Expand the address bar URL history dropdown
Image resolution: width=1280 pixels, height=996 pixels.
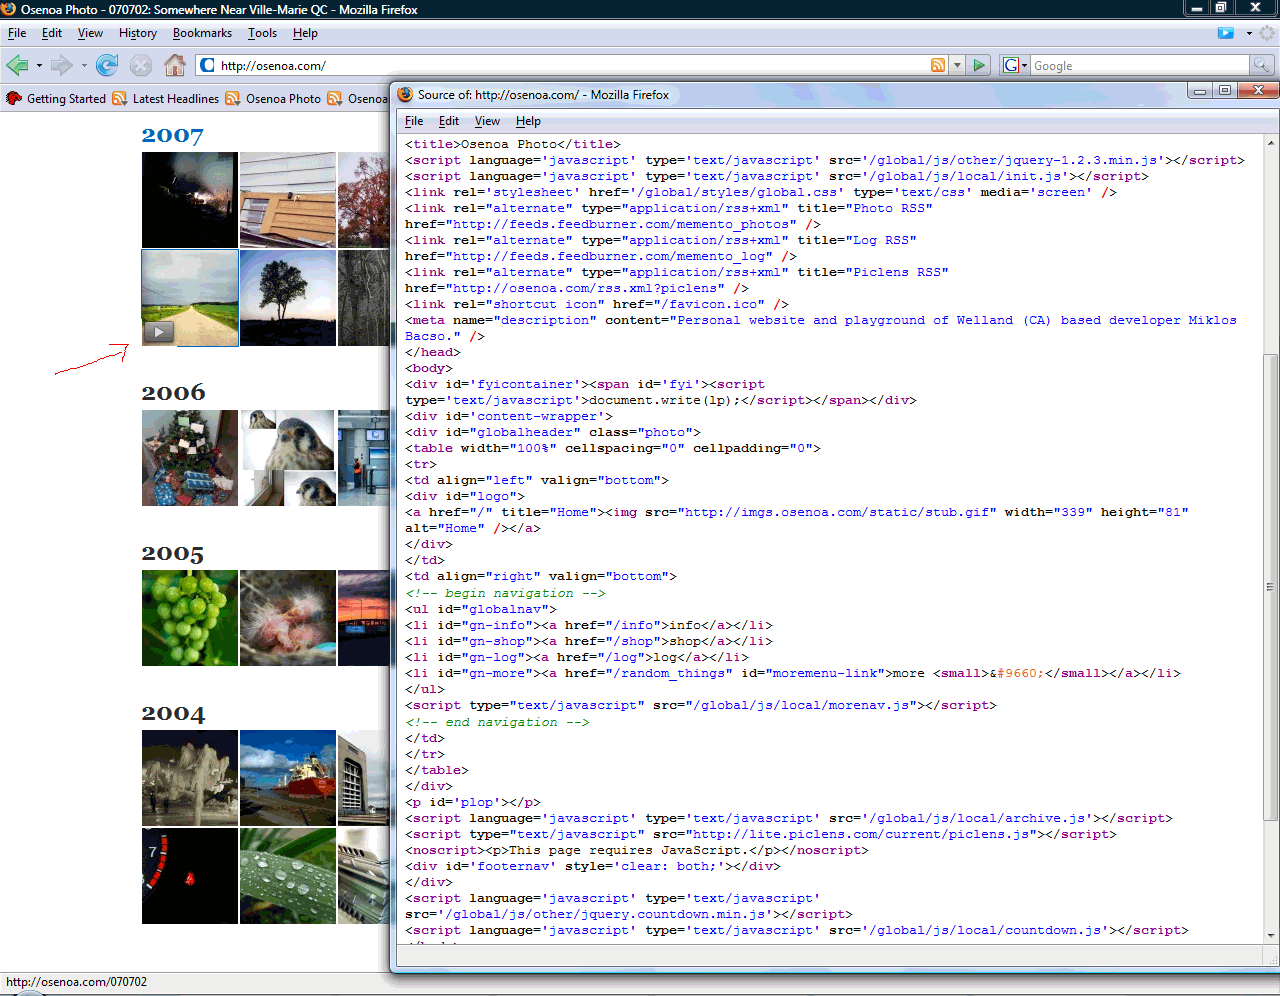click(957, 66)
